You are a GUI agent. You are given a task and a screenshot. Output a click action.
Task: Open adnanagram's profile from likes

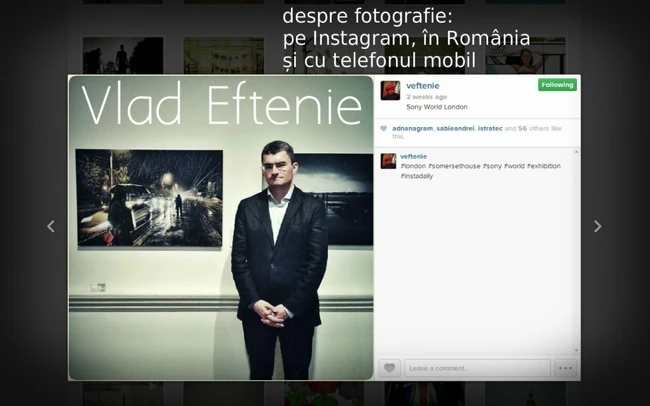[x=412, y=128]
